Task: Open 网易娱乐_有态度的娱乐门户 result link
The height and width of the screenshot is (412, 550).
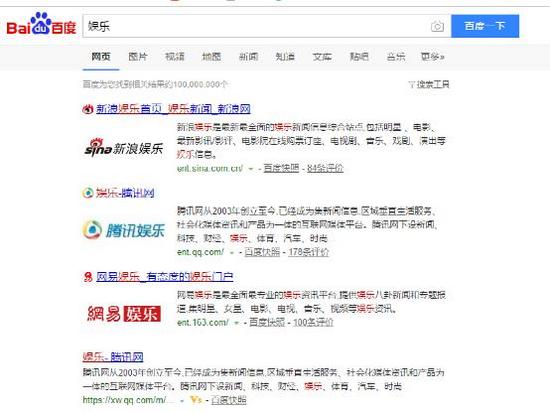Action: click(x=165, y=277)
